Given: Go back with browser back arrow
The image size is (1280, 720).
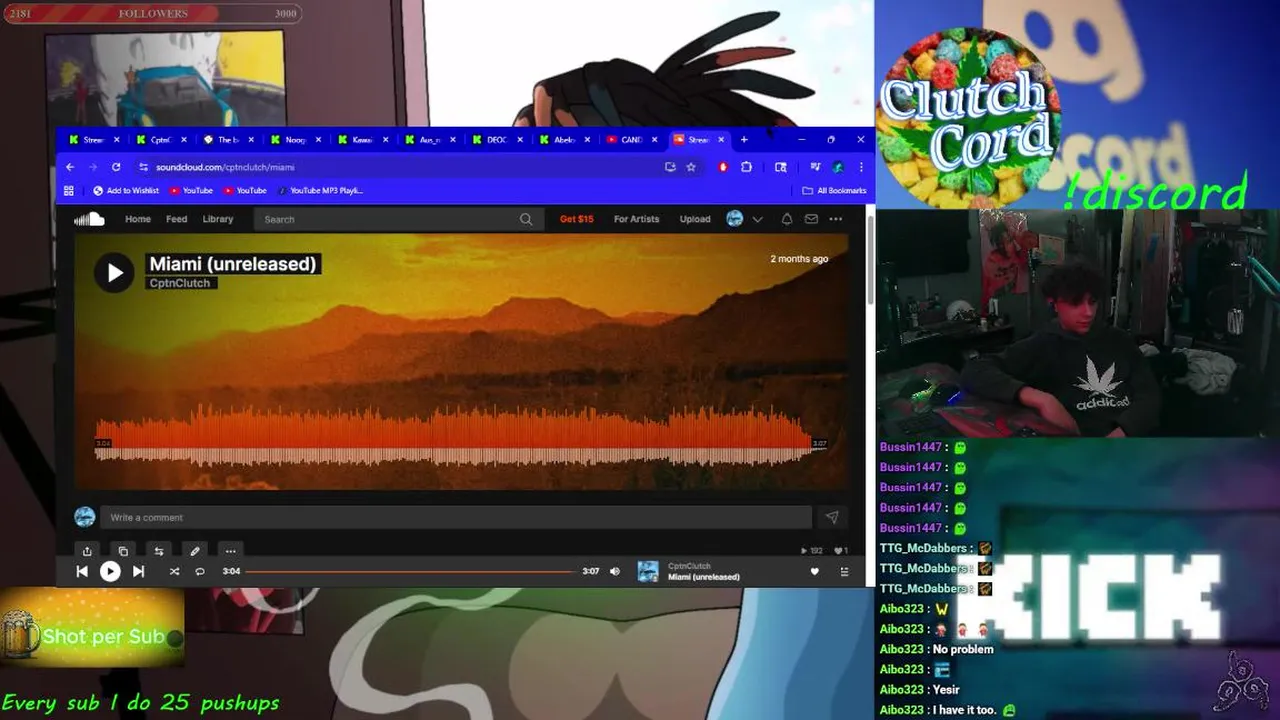Looking at the screenshot, I should [70, 167].
